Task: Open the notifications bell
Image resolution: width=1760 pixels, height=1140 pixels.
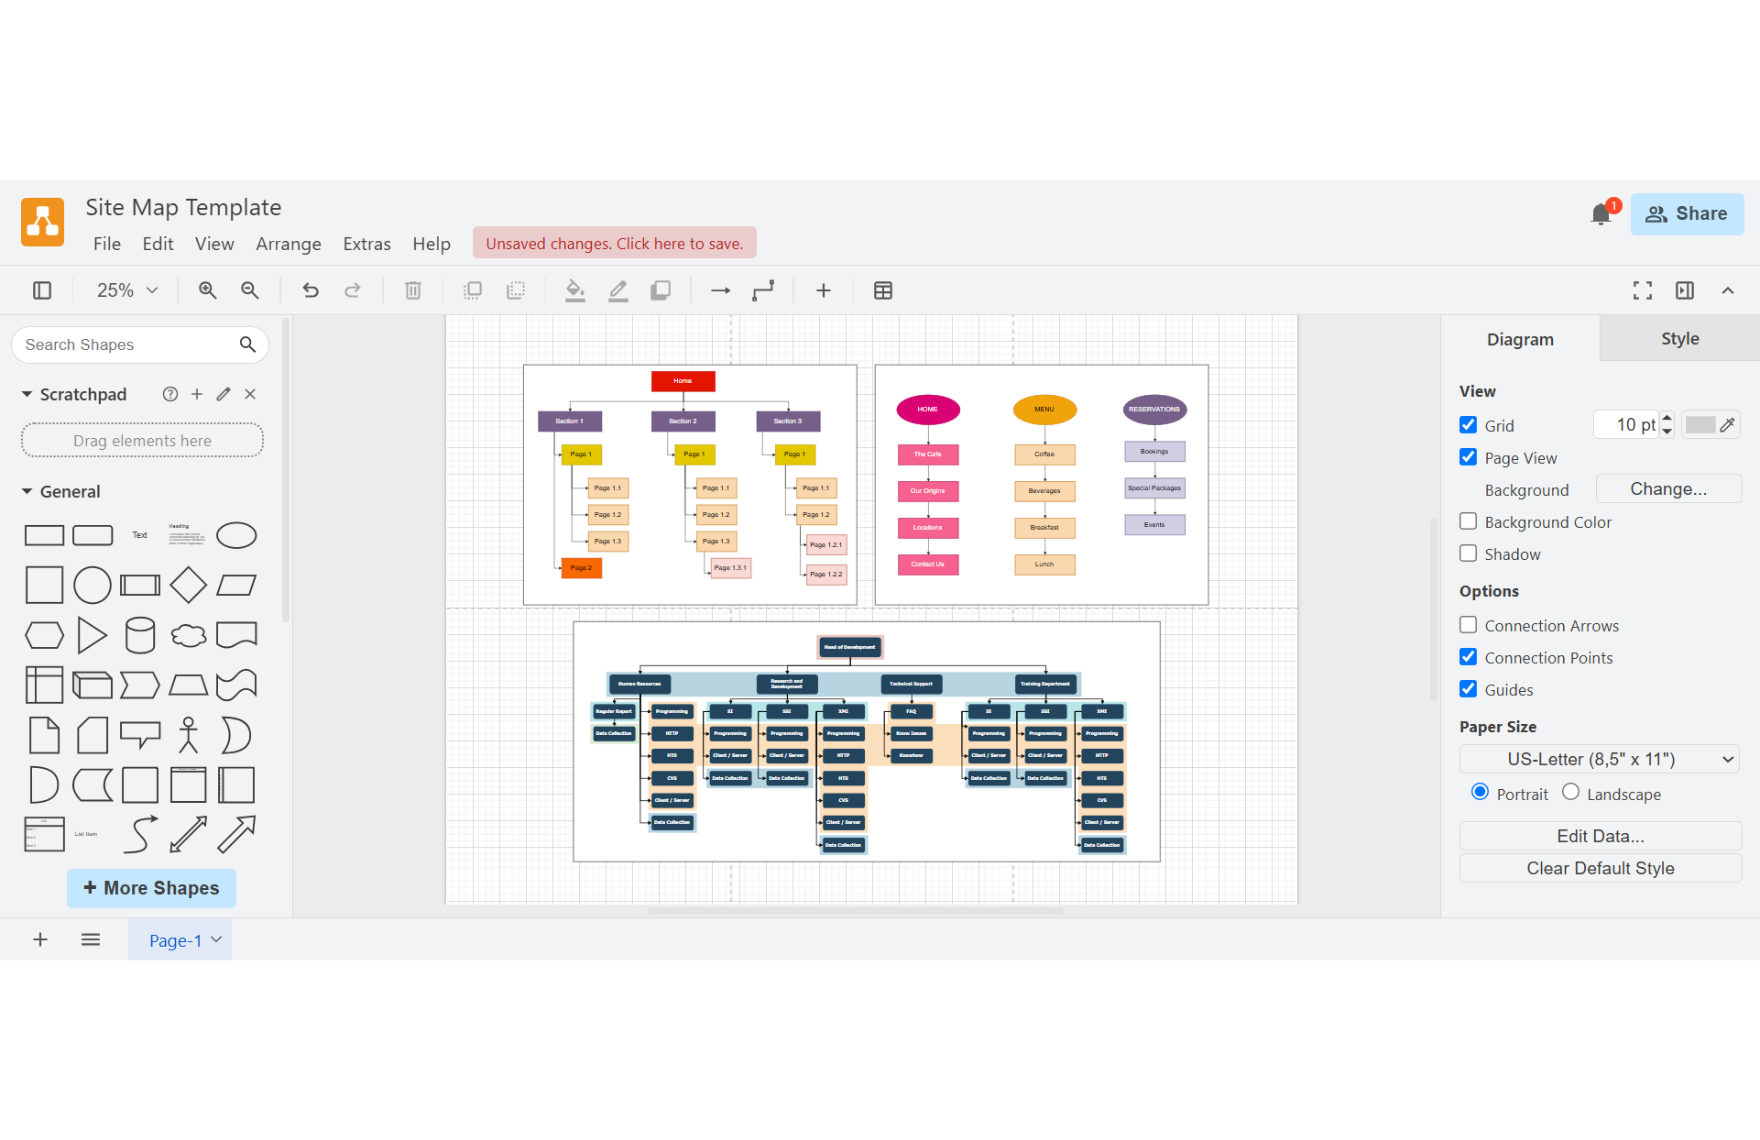Action: 1601,214
